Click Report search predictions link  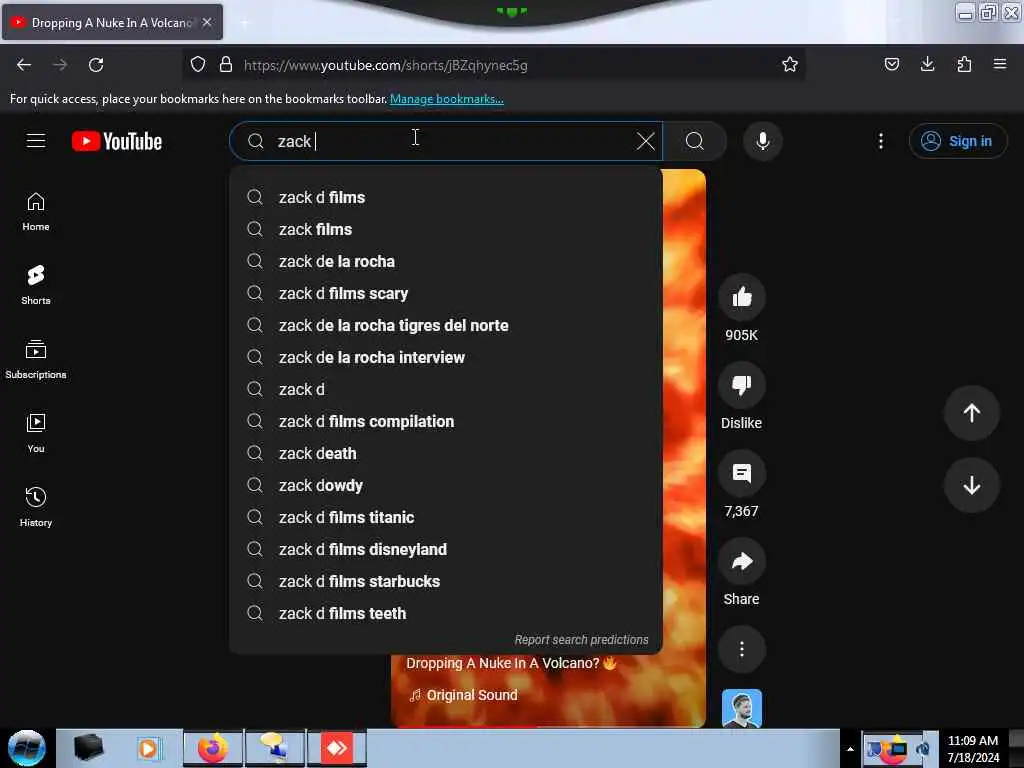click(x=581, y=640)
